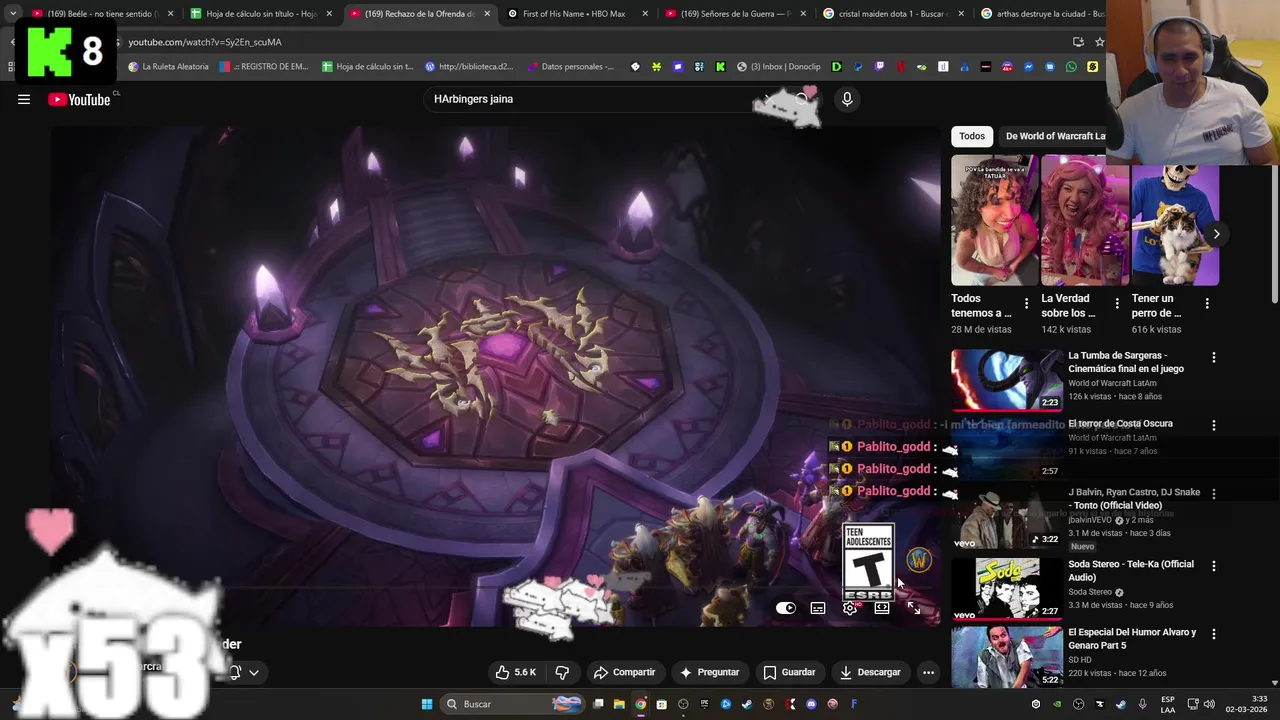Open Discord from the taskbar
Viewport: 1280px width, 720px height.
pyautogui.click(x=811, y=704)
